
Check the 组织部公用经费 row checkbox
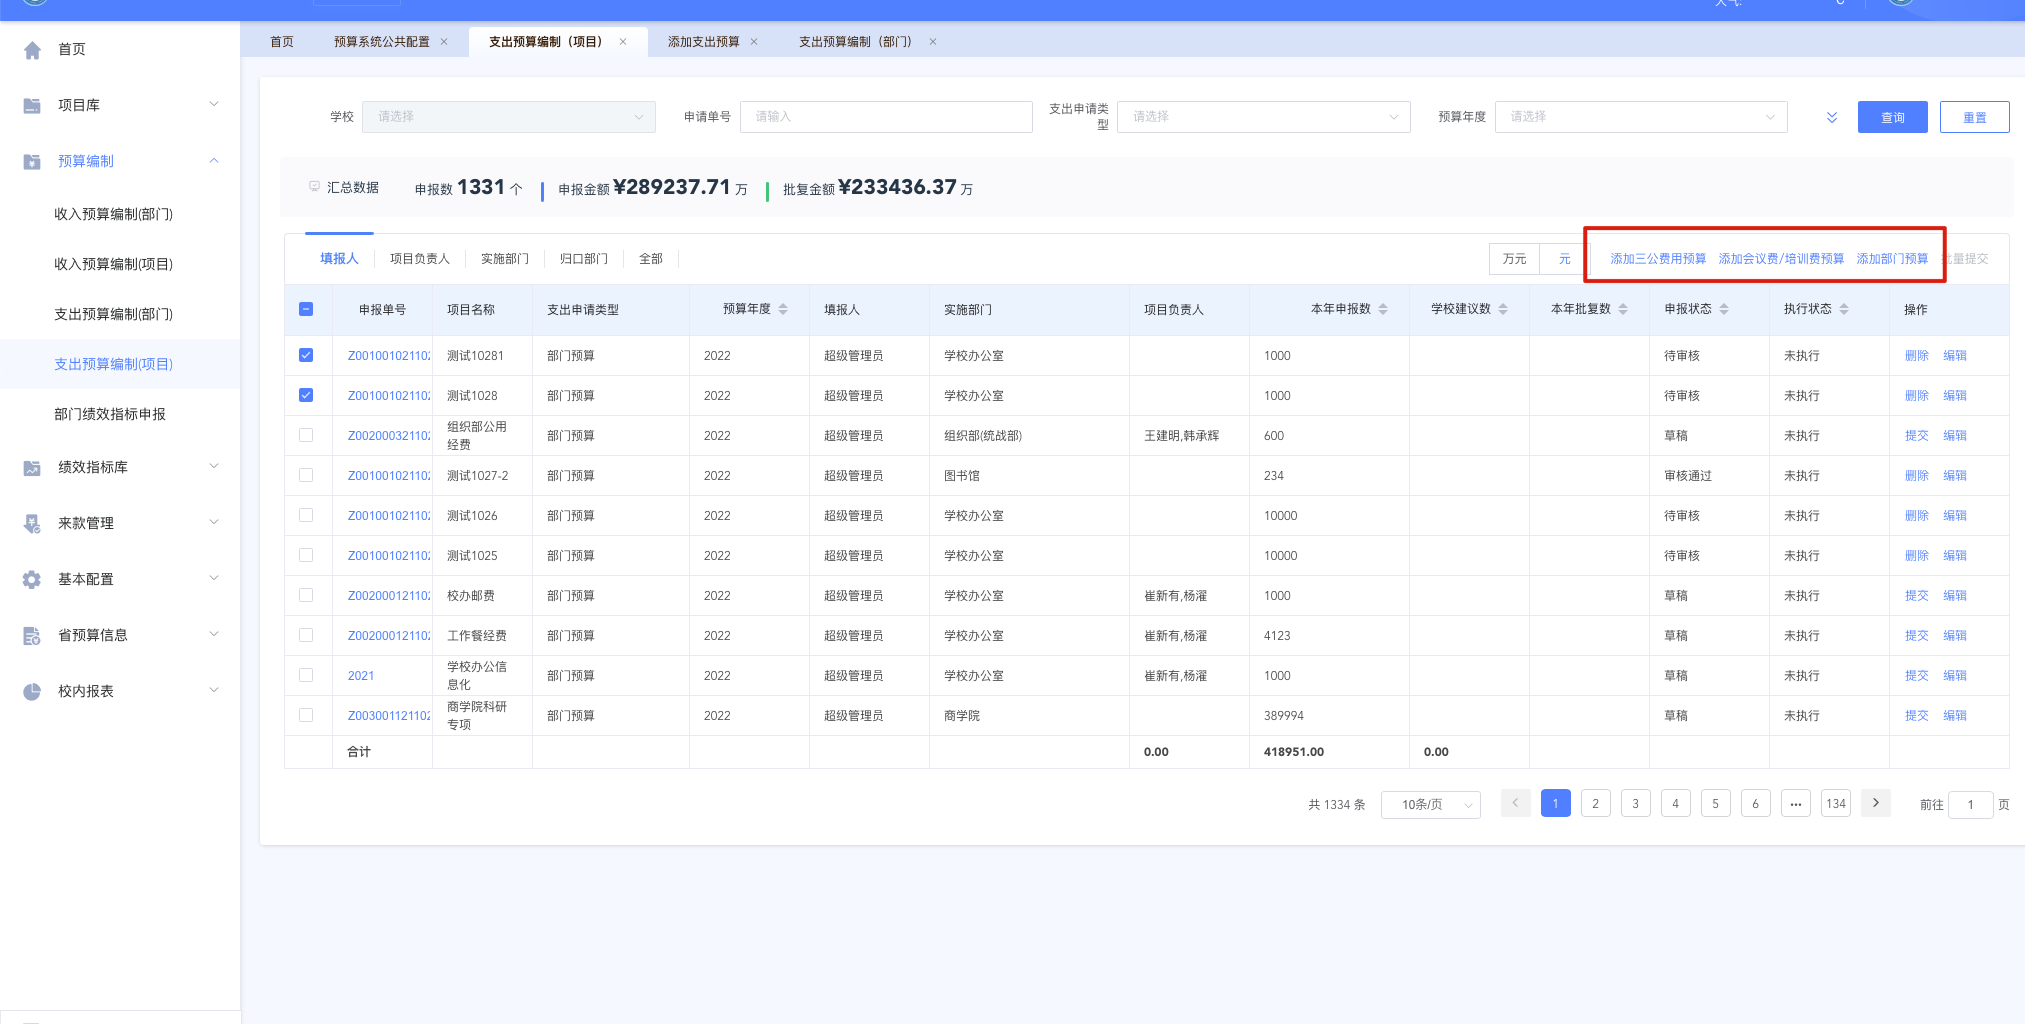tap(306, 436)
